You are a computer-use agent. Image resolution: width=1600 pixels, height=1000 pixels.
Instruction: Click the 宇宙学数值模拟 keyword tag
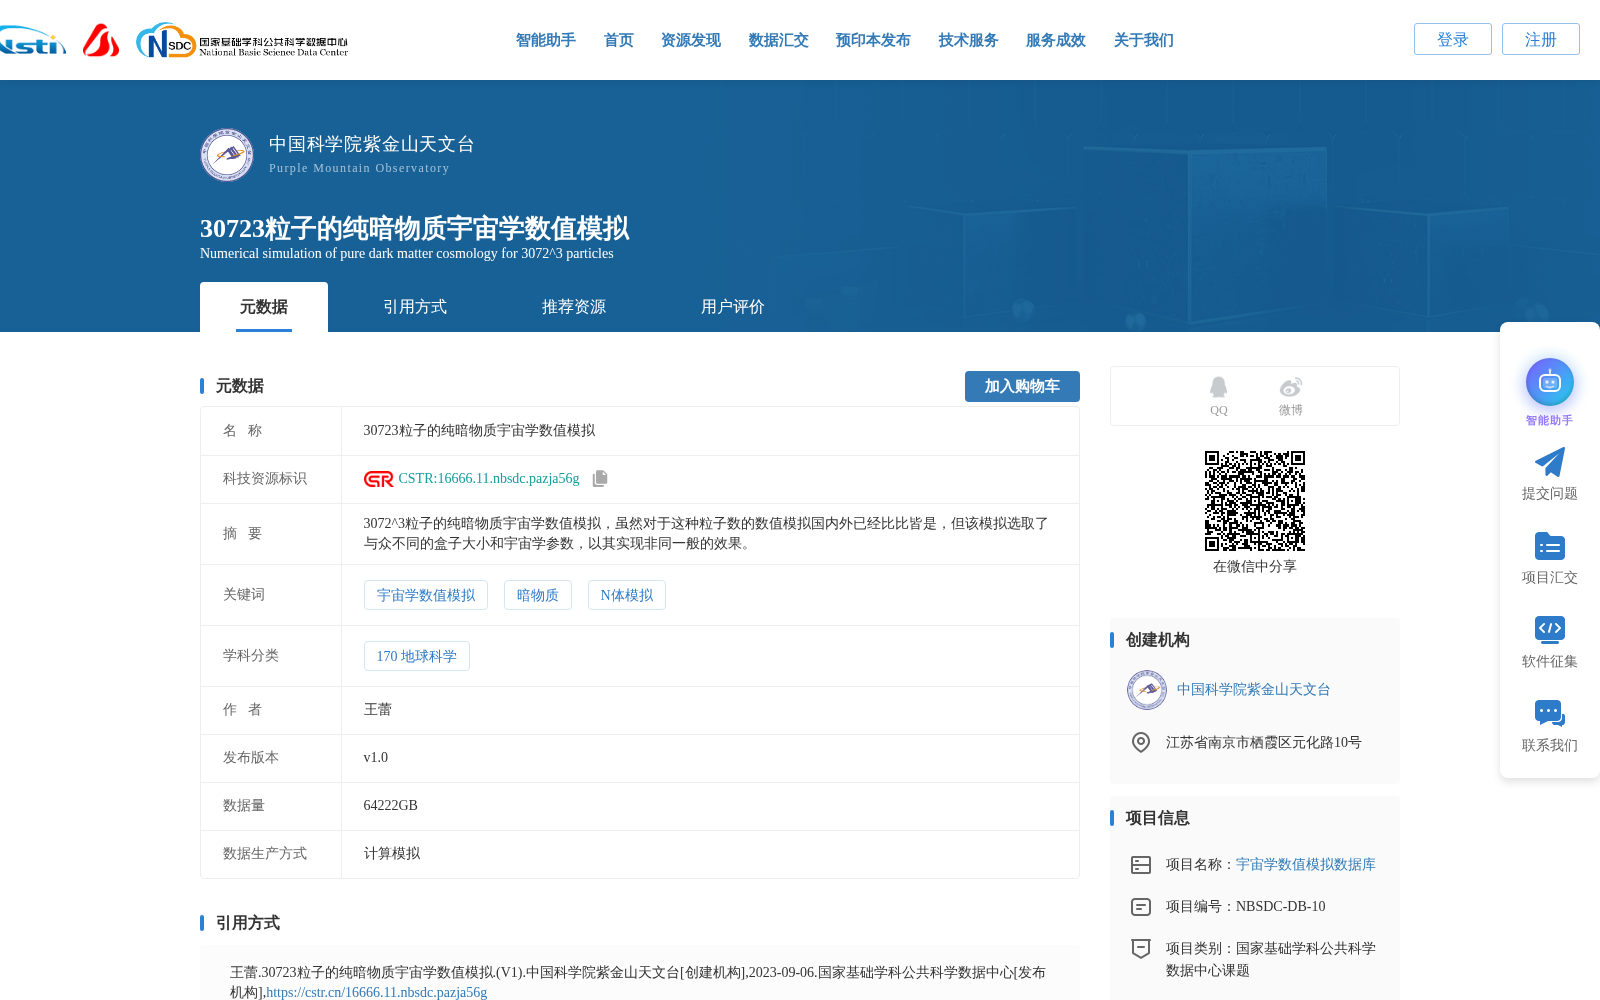pyautogui.click(x=426, y=595)
